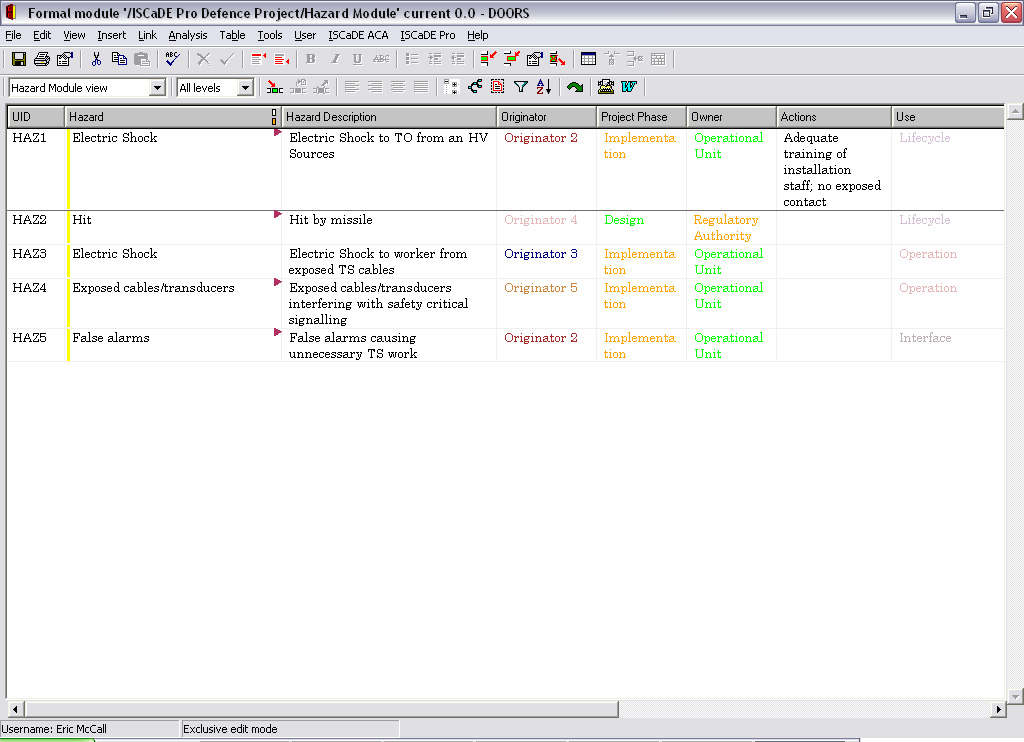Screen dimensions: 1024x742
Task: Click horizontal scrollbar thumb
Action: coord(321,709)
